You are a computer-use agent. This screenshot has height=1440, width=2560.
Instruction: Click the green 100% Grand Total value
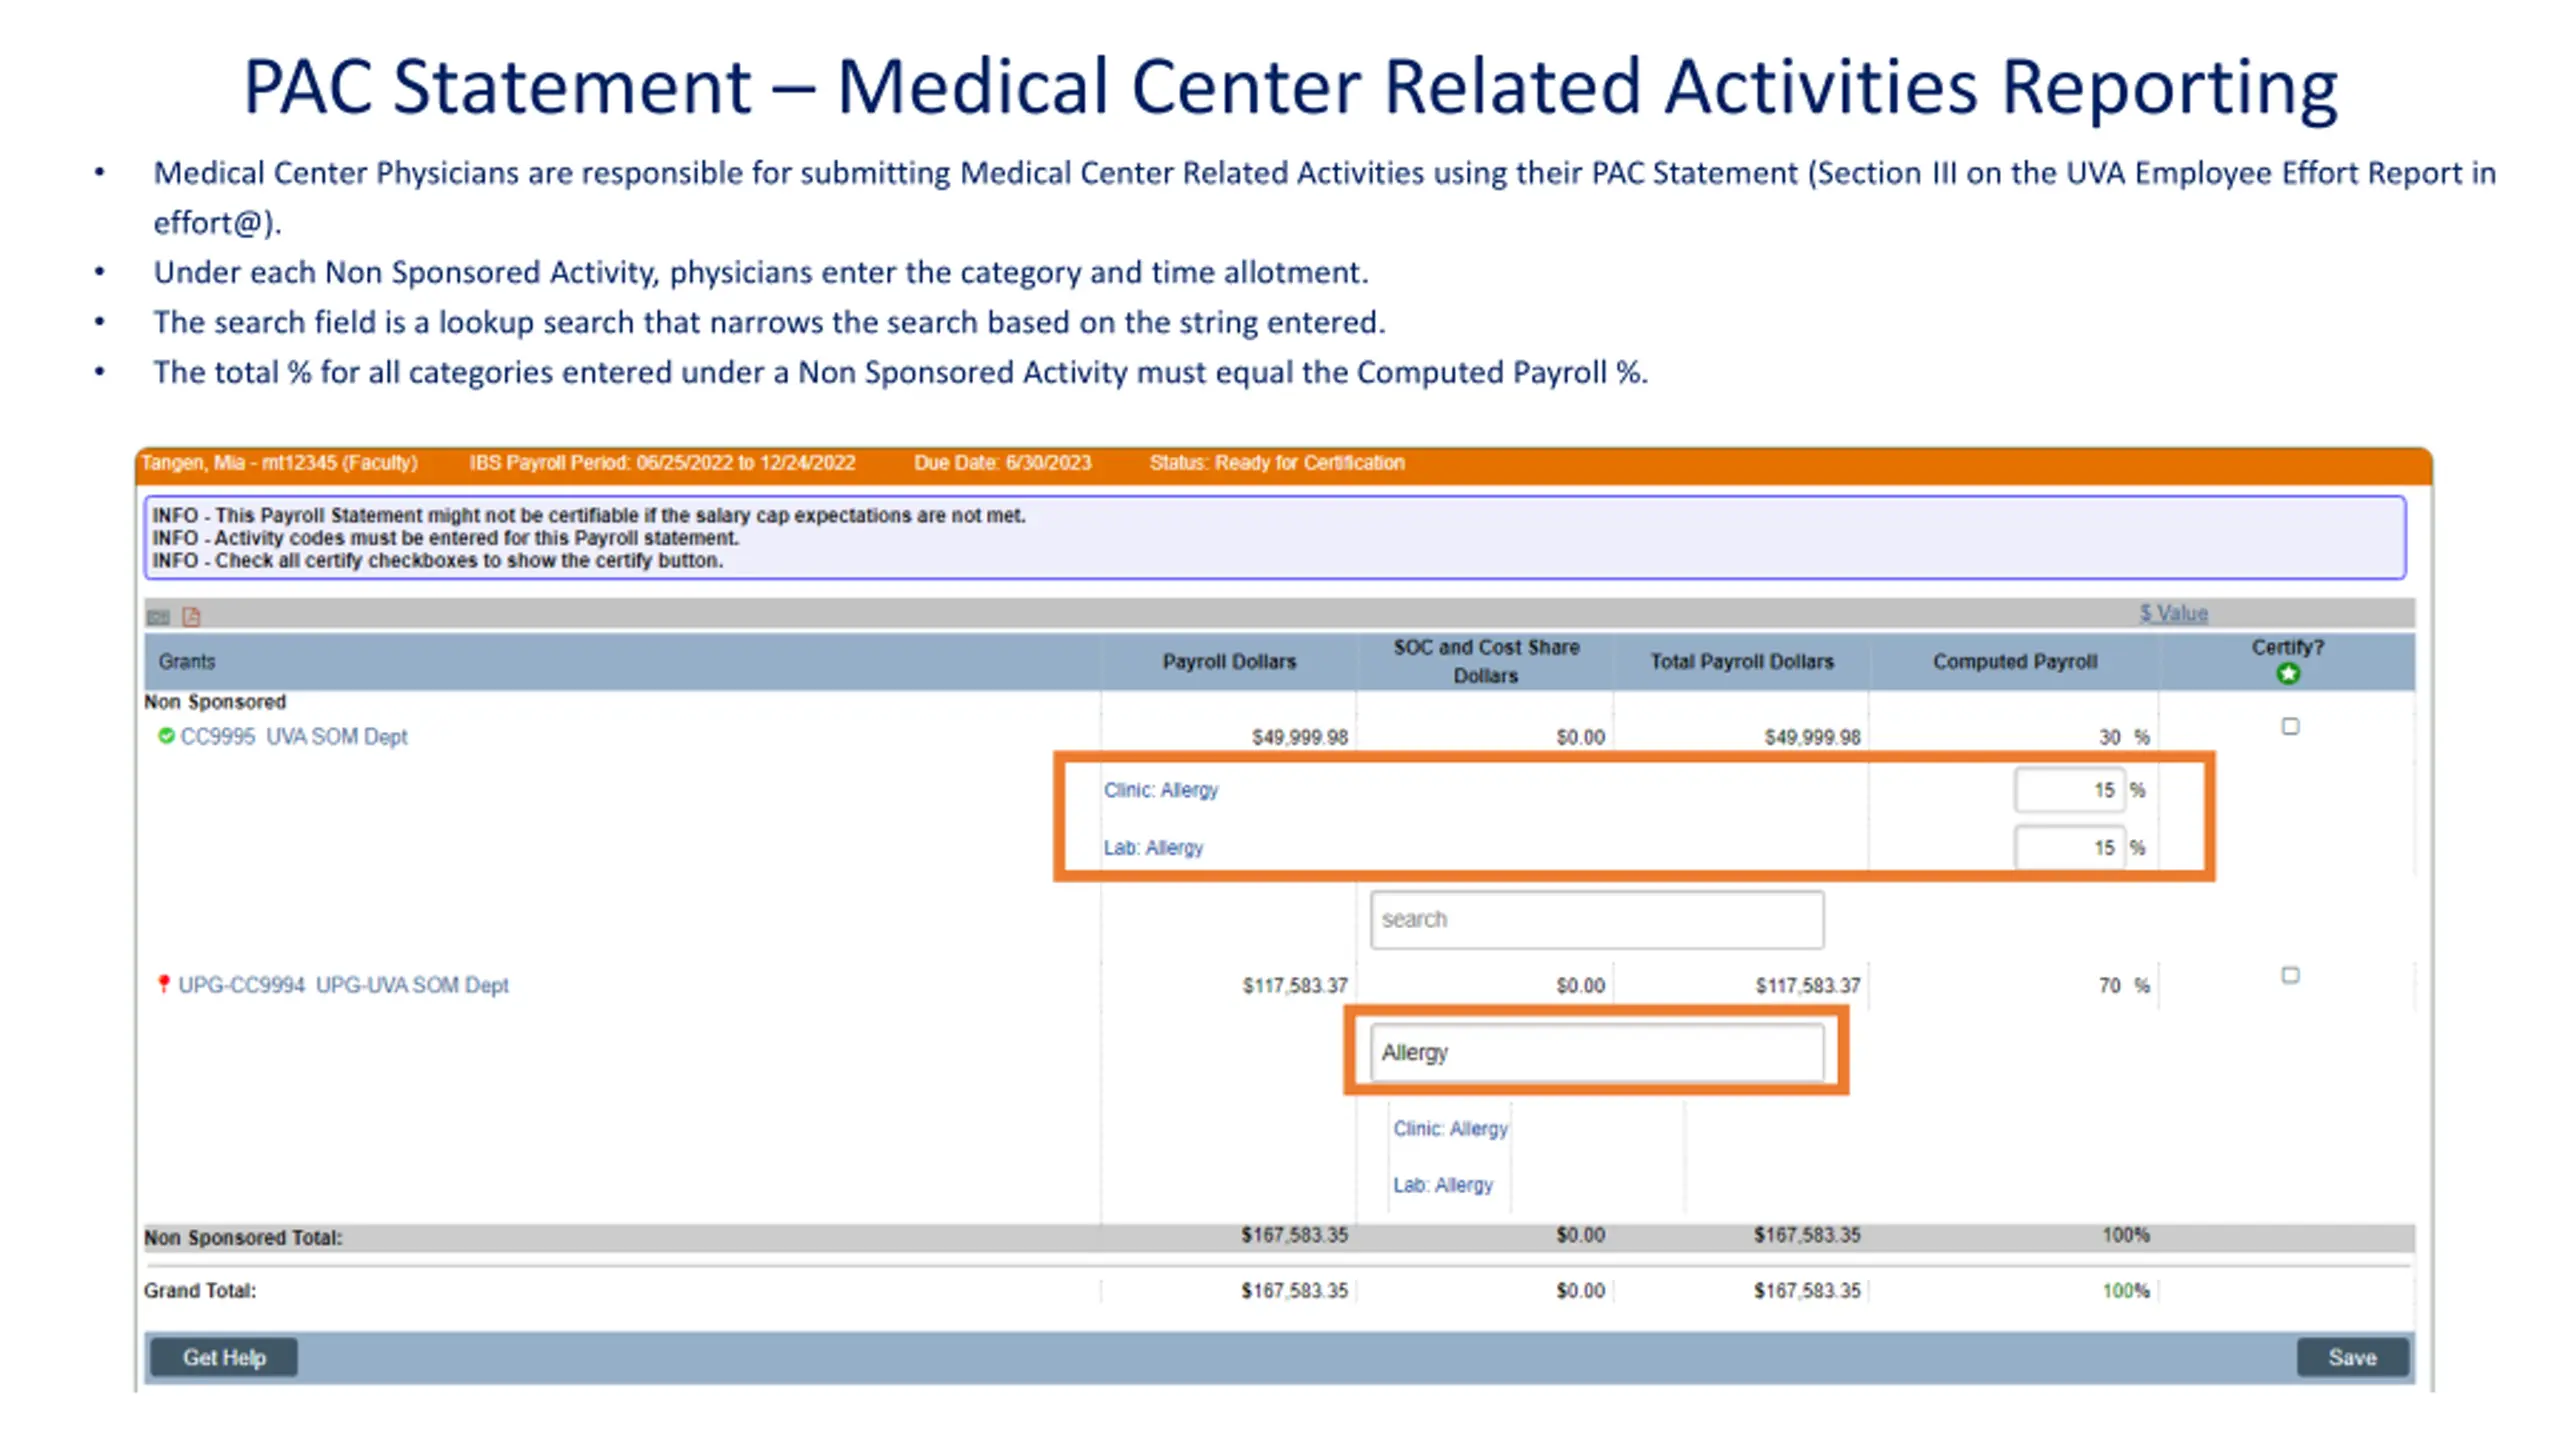[2125, 1291]
